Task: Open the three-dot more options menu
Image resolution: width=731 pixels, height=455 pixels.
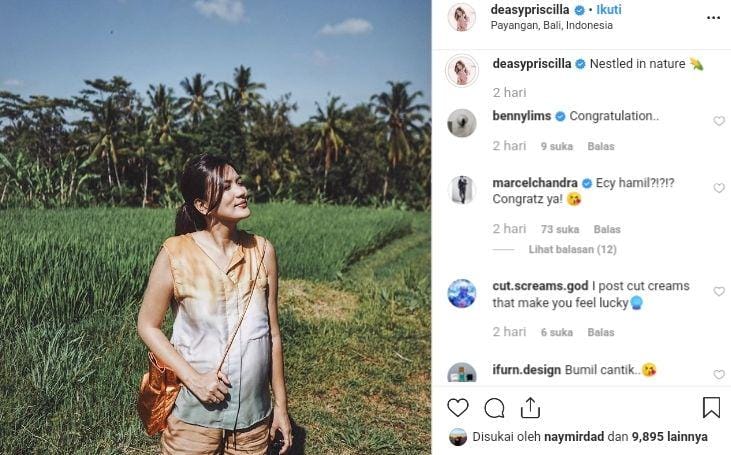Action: 713,17
